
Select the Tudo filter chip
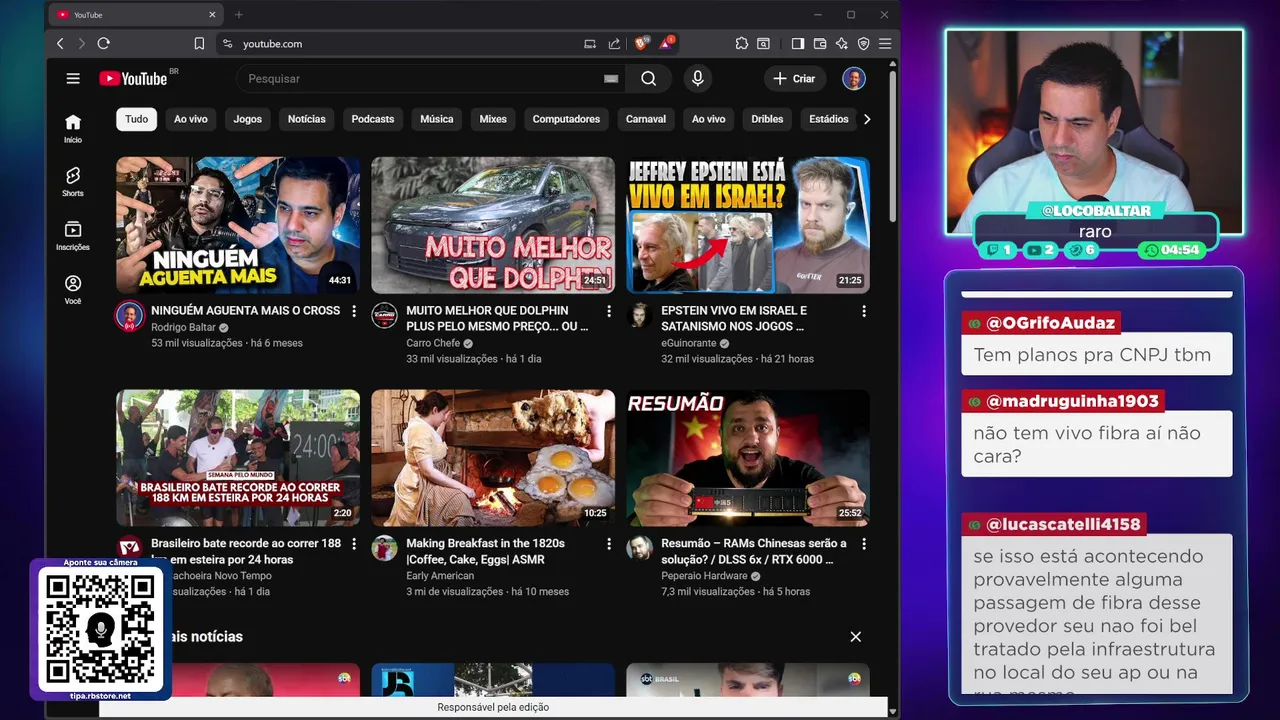[x=137, y=119]
